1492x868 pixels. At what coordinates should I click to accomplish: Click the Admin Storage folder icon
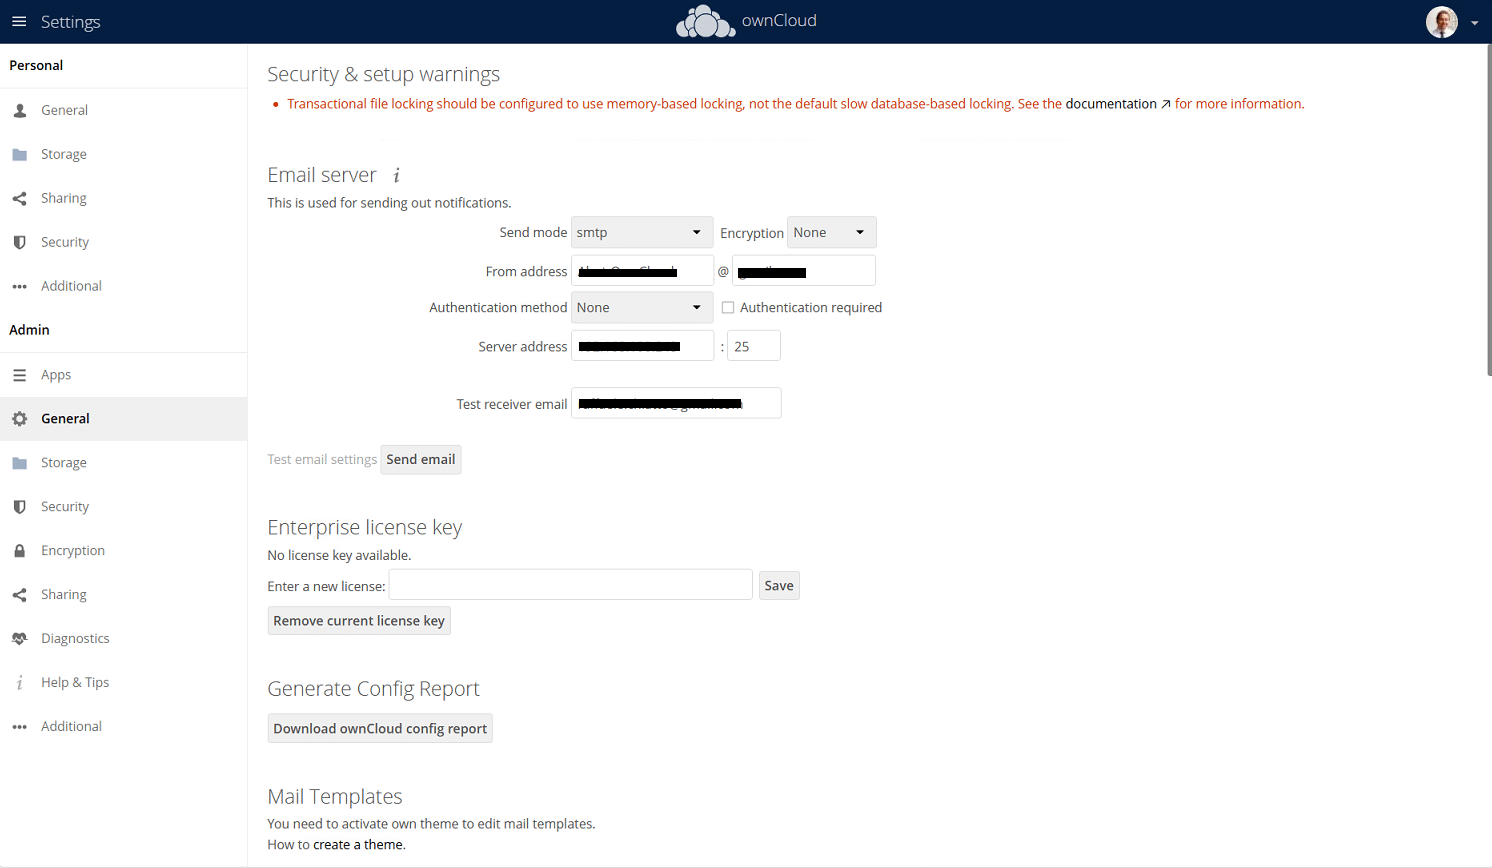19,463
